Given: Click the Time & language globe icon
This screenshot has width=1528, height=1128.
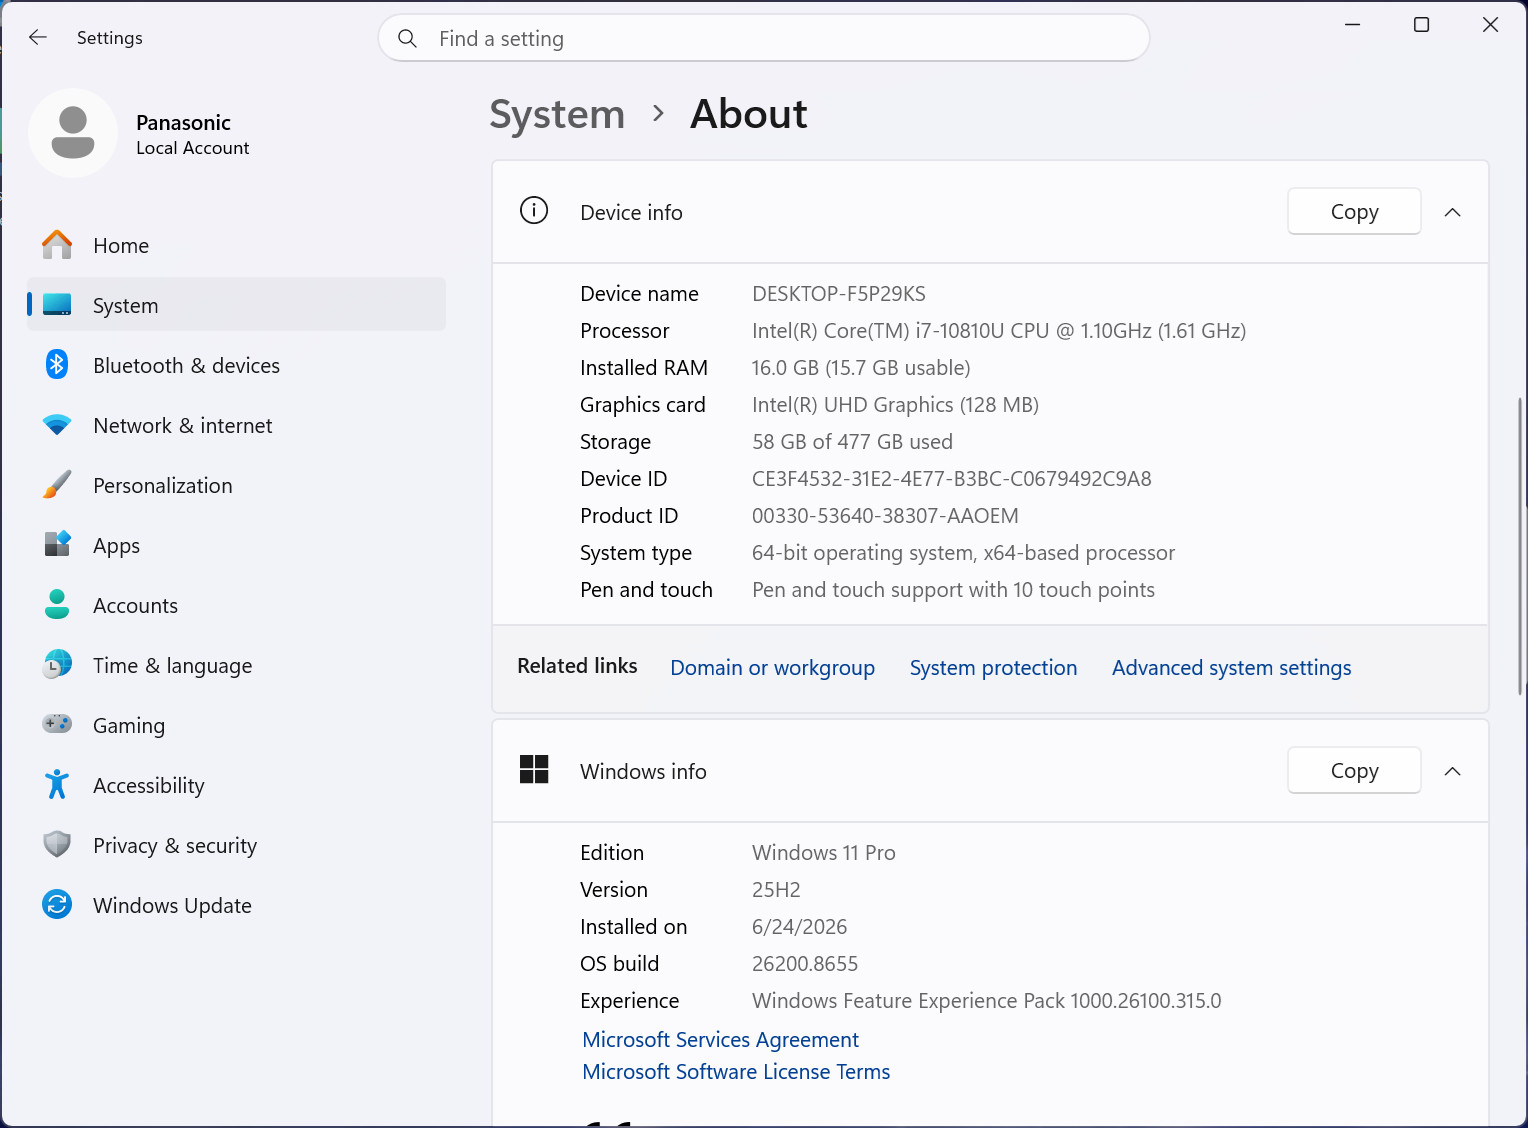Looking at the screenshot, I should 57,665.
